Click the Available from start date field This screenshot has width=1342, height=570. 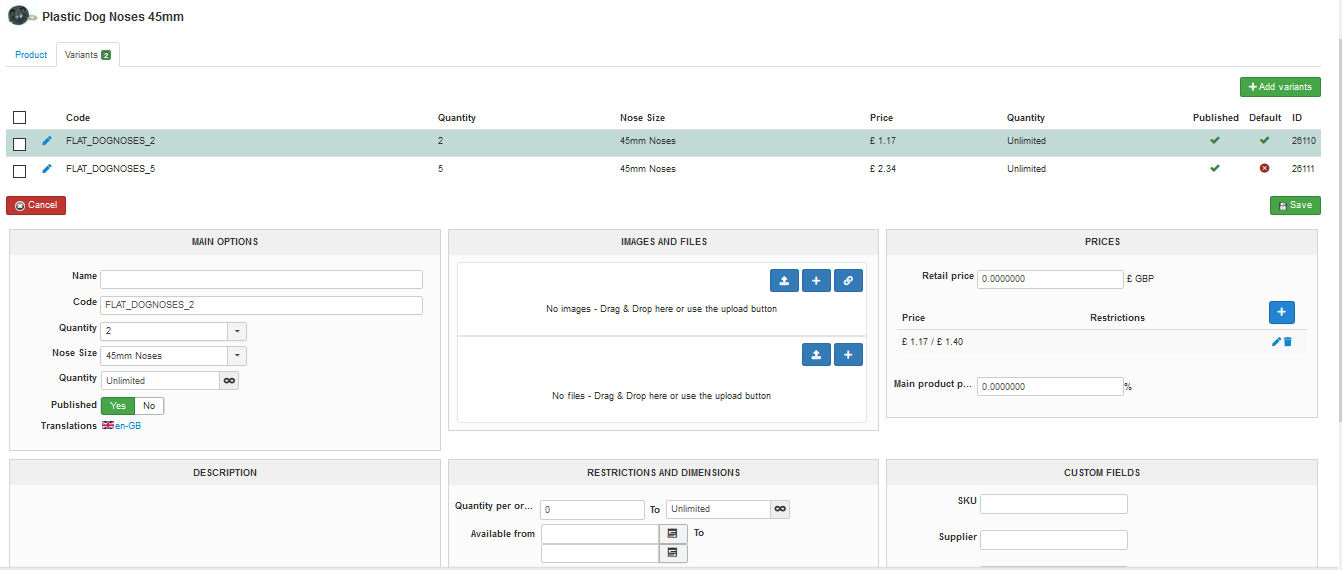pyautogui.click(x=600, y=534)
